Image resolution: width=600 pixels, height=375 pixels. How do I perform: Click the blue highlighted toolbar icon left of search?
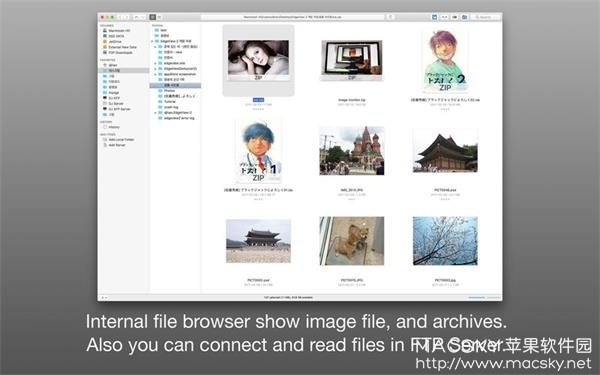(434, 17)
